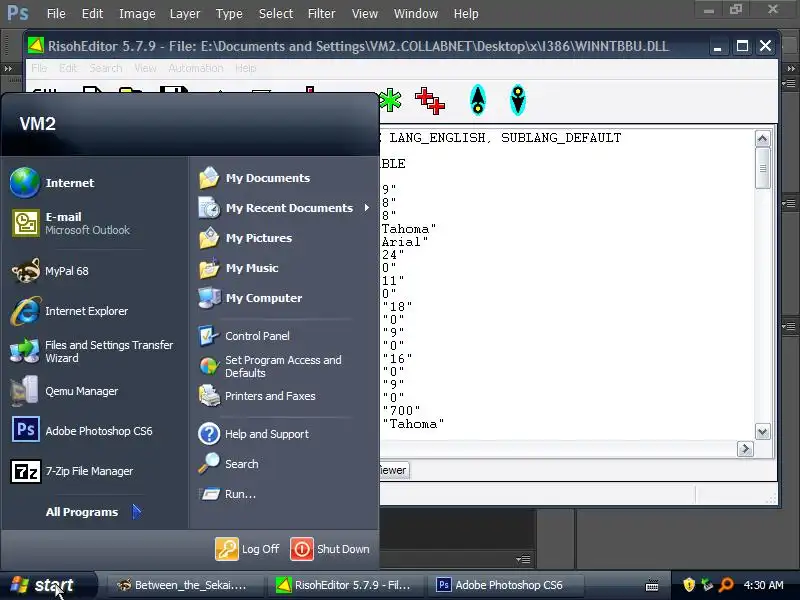Click the security shield tray icon

pos(689,585)
